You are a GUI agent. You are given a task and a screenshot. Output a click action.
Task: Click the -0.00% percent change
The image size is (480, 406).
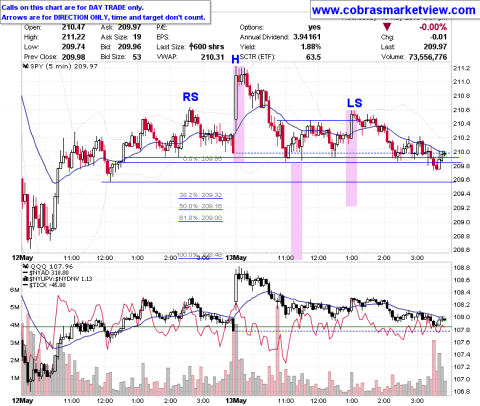433,27
